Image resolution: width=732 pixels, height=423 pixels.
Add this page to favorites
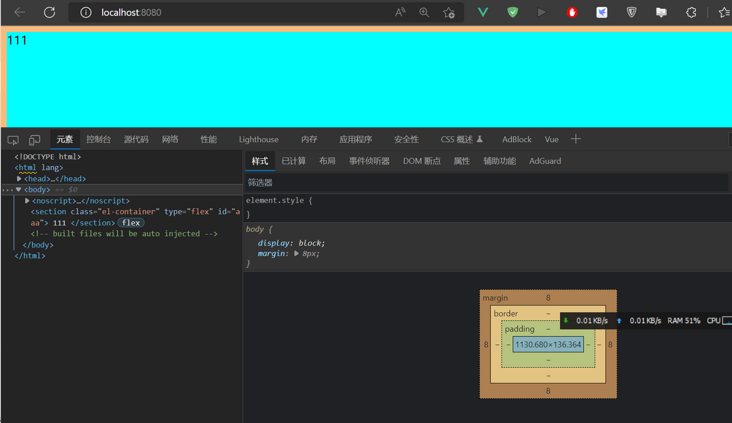click(x=449, y=13)
